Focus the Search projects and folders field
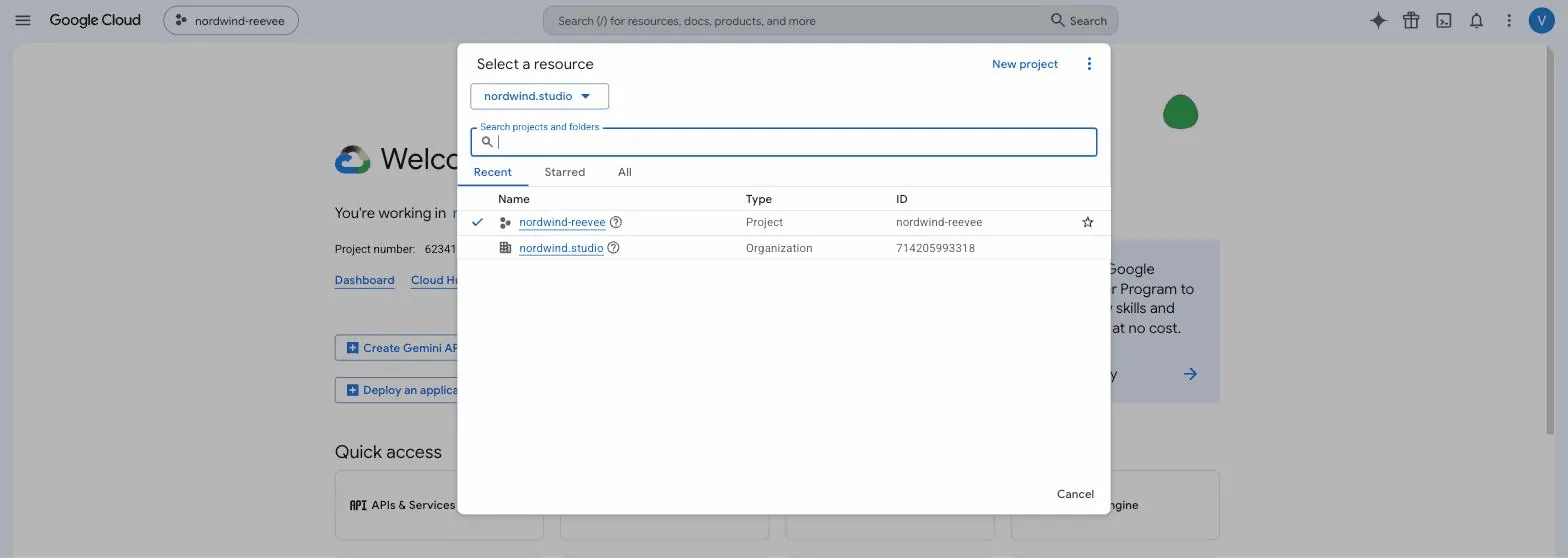 point(784,142)
